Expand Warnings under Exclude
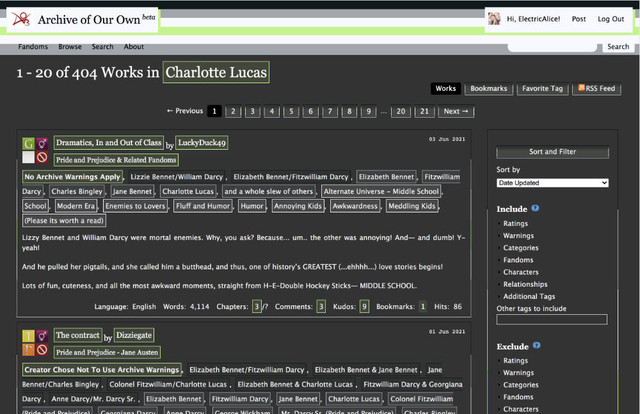 (518, 373)
